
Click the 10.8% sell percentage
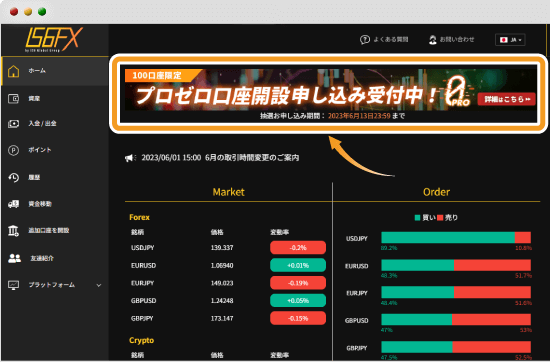point(523,248)
